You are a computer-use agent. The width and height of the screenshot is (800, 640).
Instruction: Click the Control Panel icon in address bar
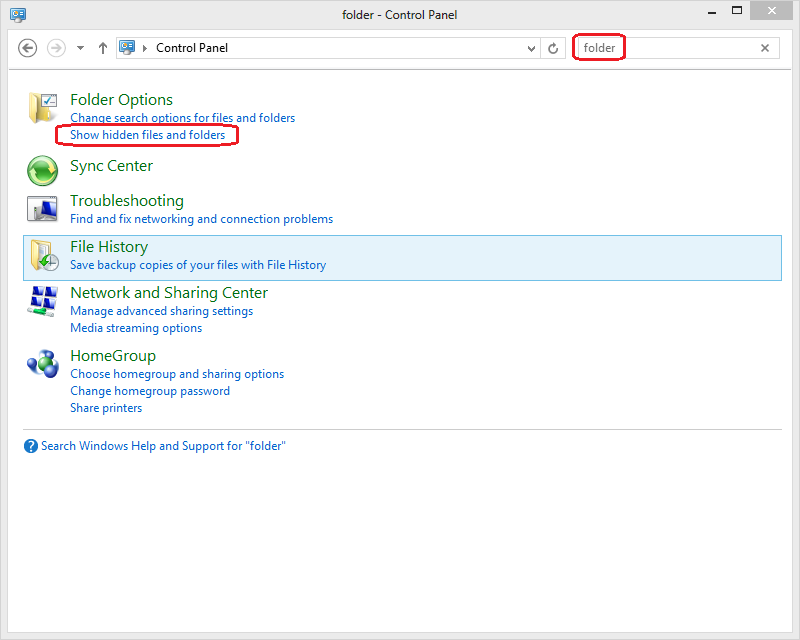(x=127, y=47)
